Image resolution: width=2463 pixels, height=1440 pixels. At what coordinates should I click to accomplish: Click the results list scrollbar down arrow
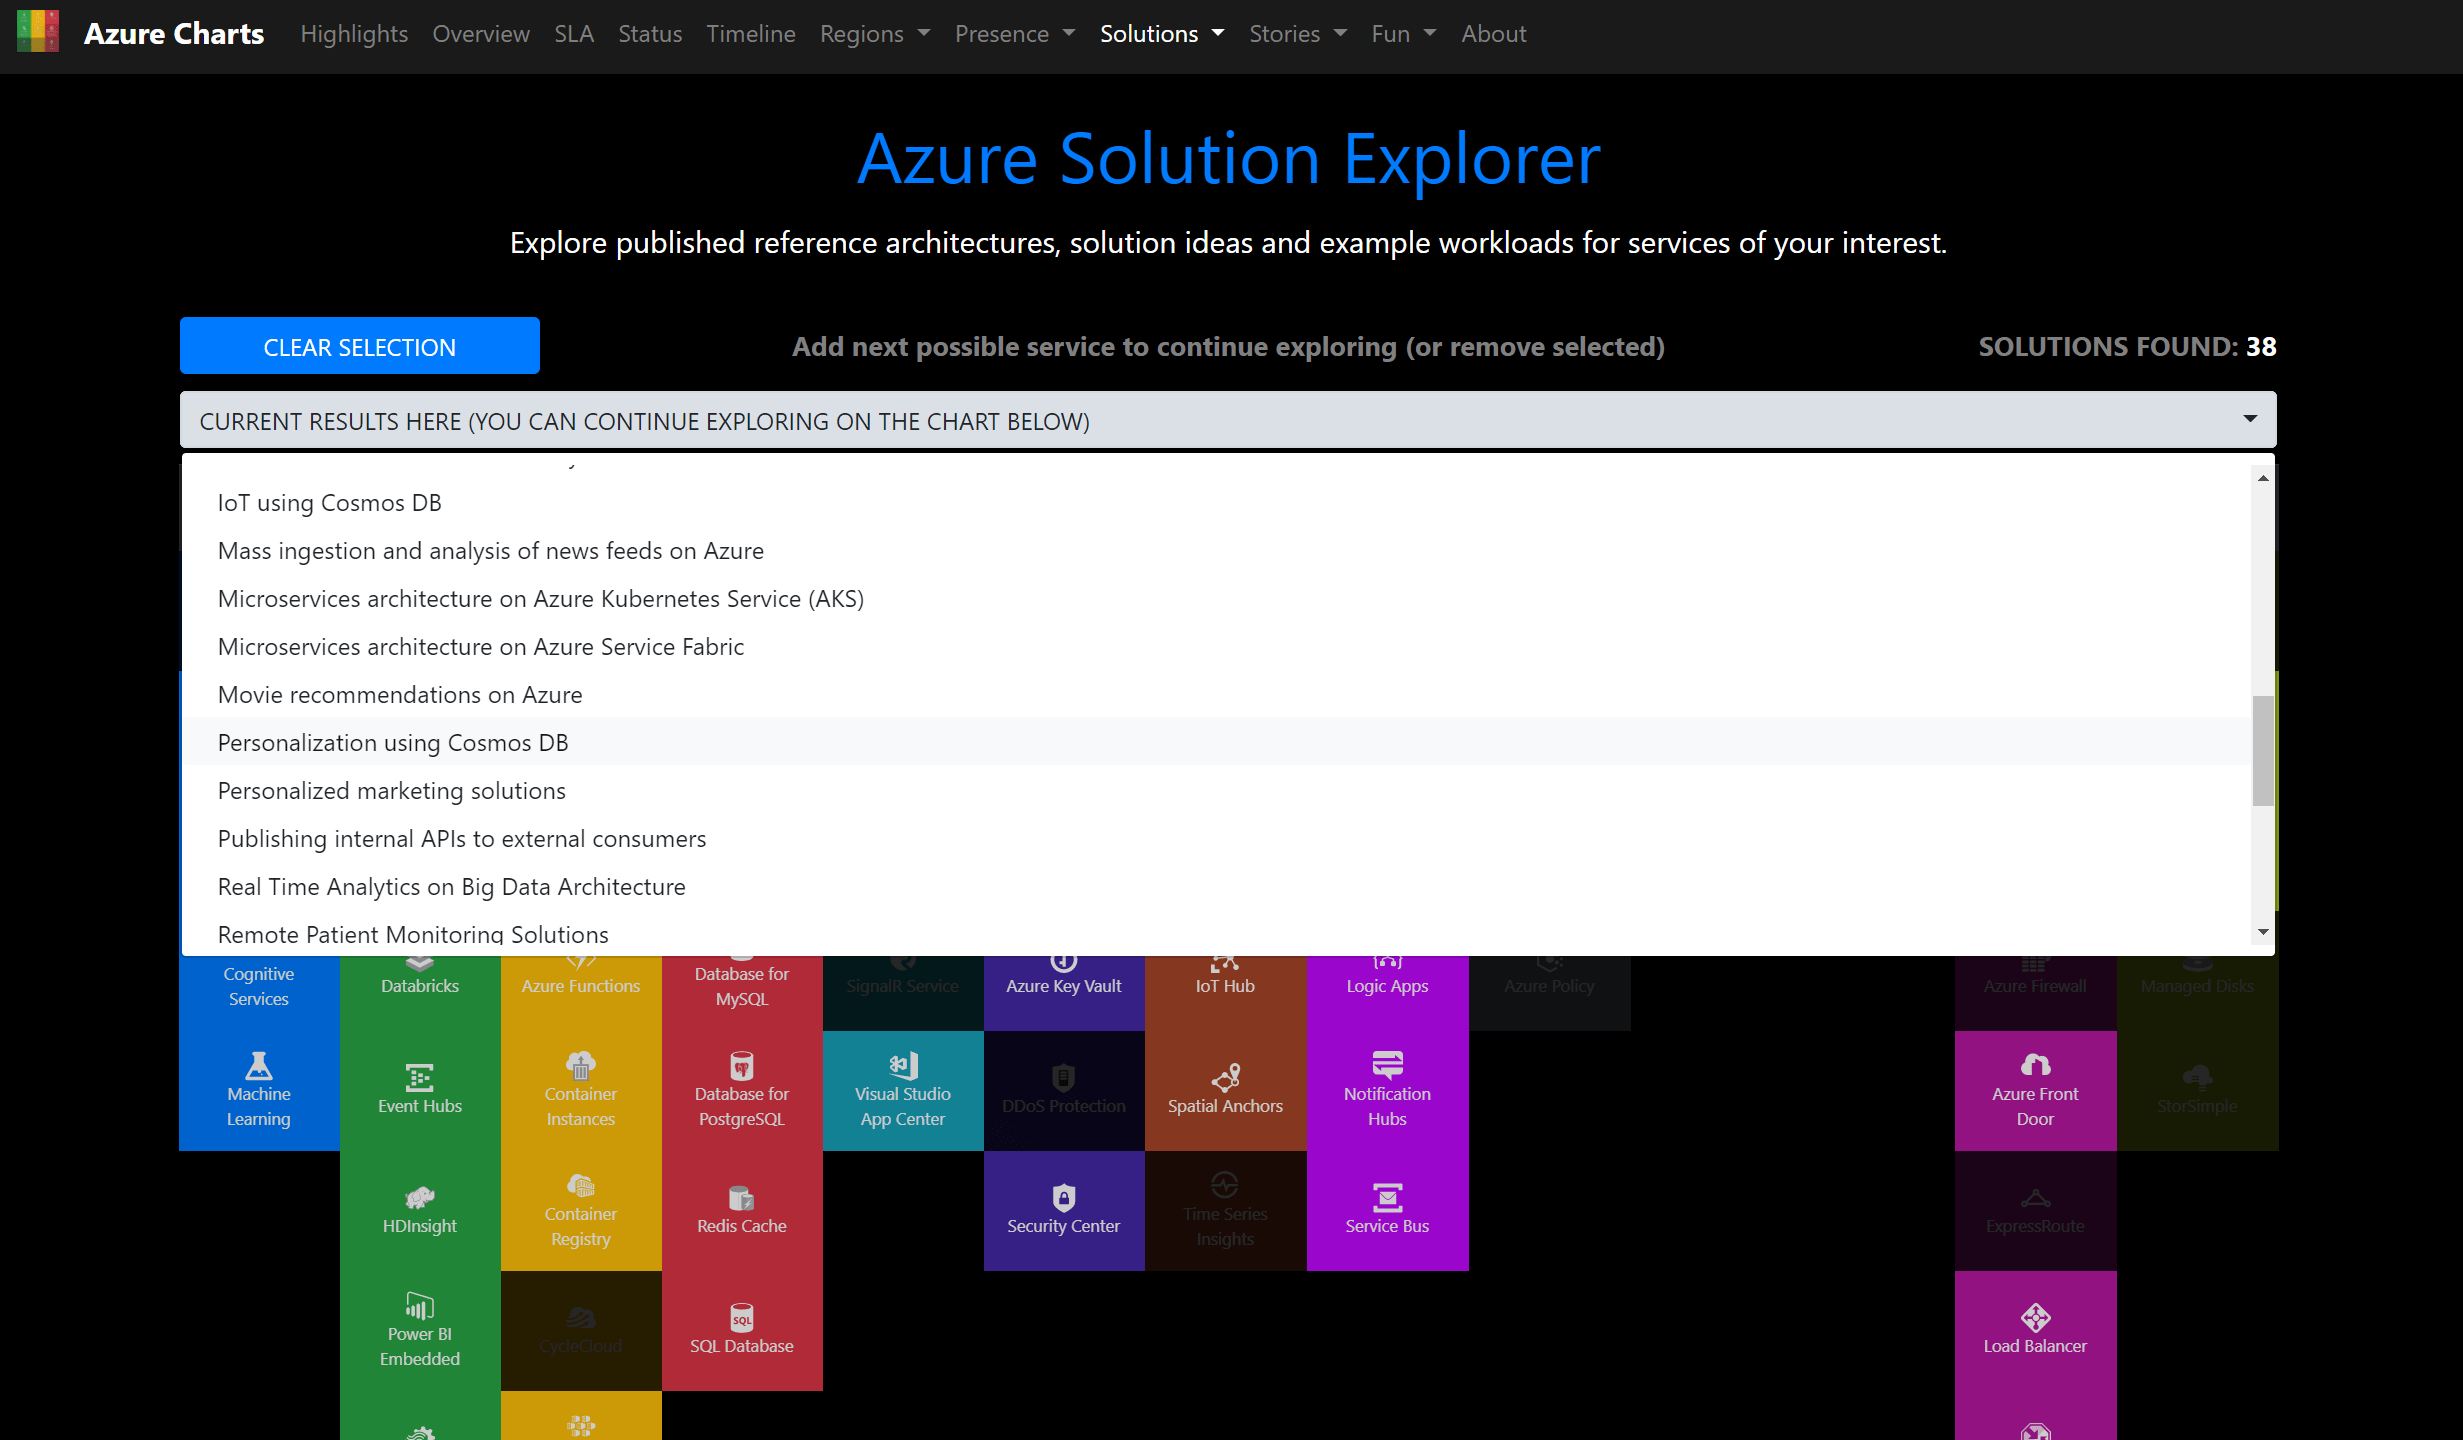[2262, 932]
